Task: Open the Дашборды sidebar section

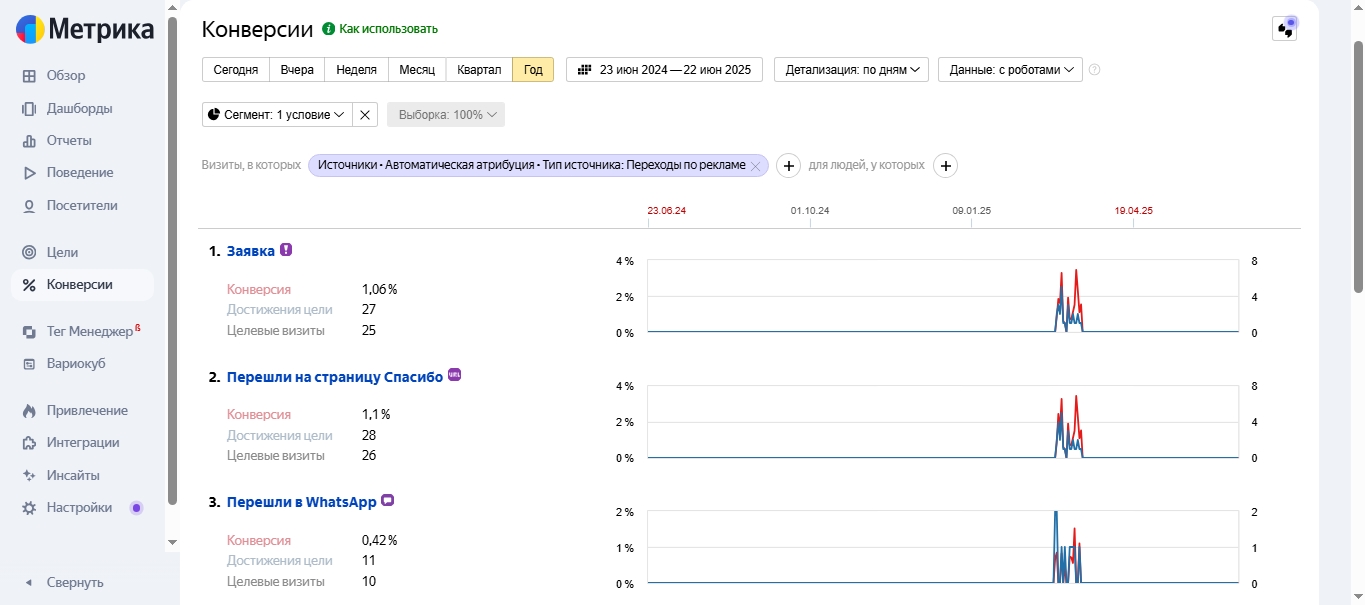Action: pyautogui.click(x=79, y=108)
